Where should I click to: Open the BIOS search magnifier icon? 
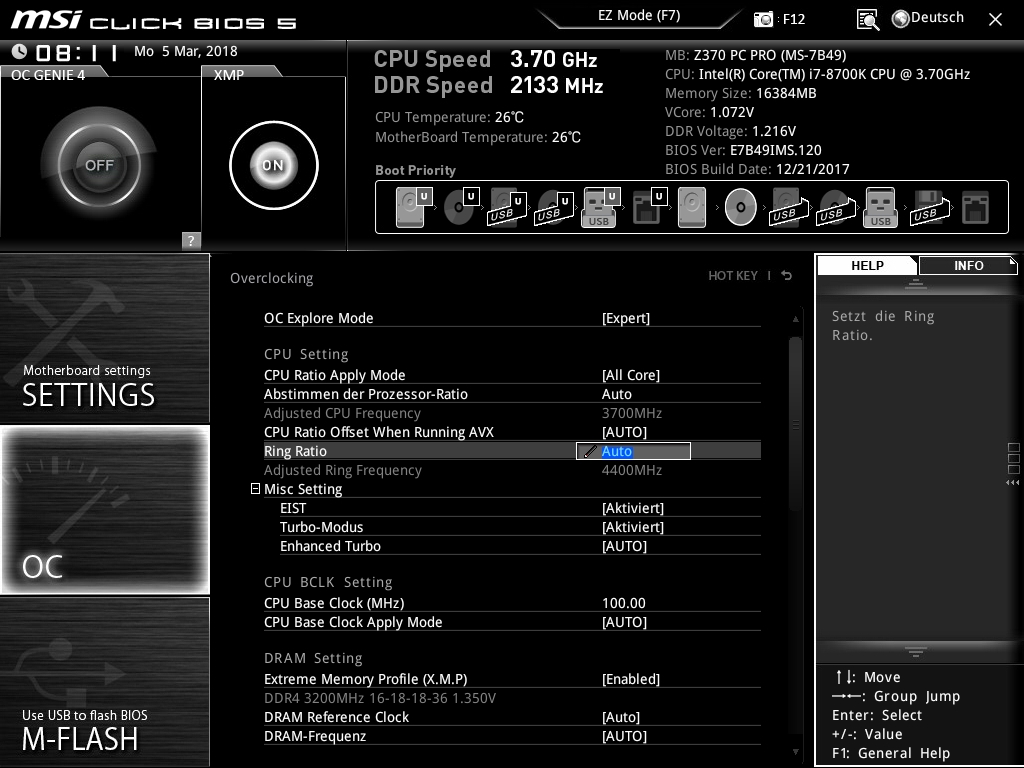(x=868, y=20)
